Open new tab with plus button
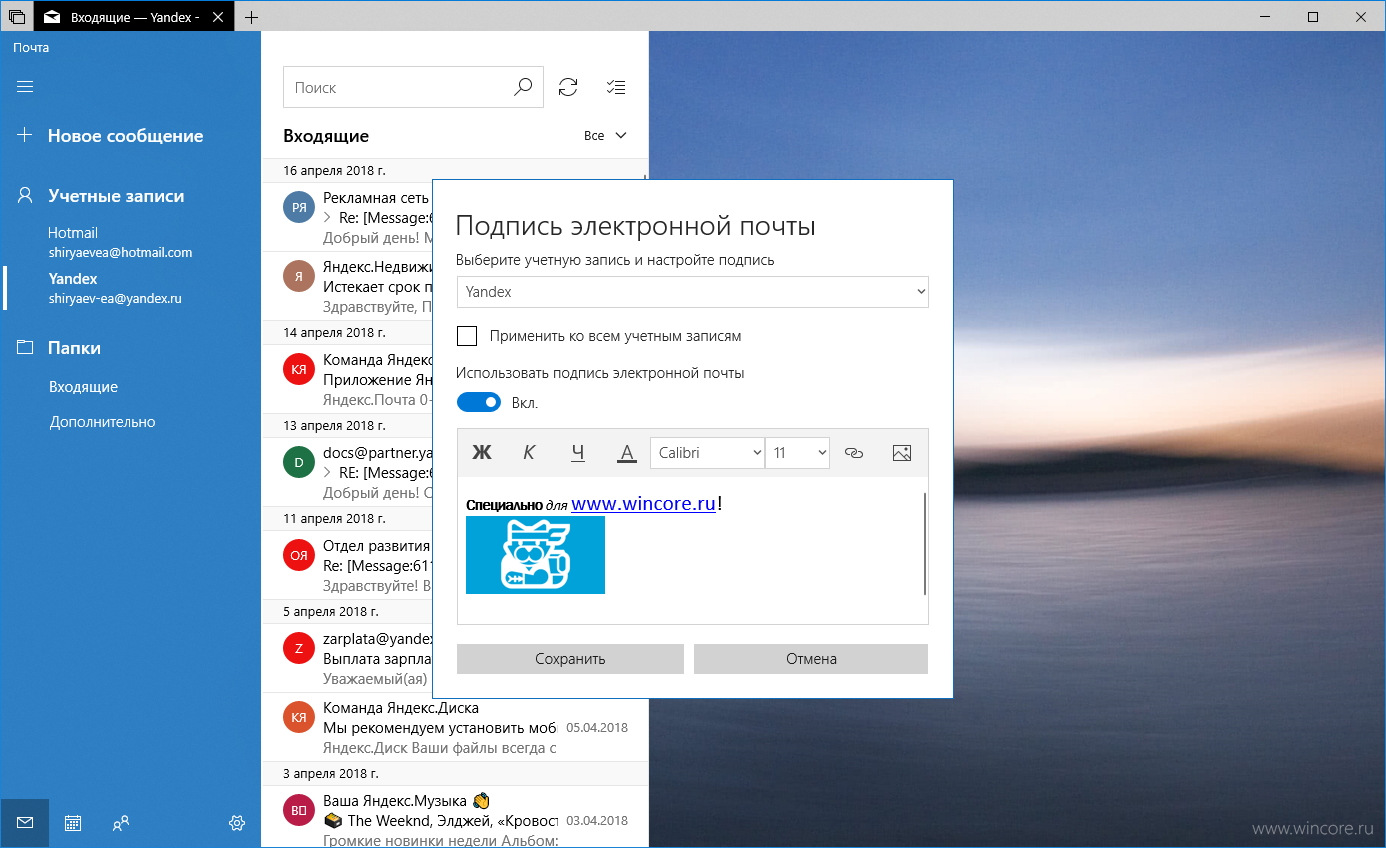Image resolution: width=1386 pixels, height=848 pixels. [x=251, y=17]
